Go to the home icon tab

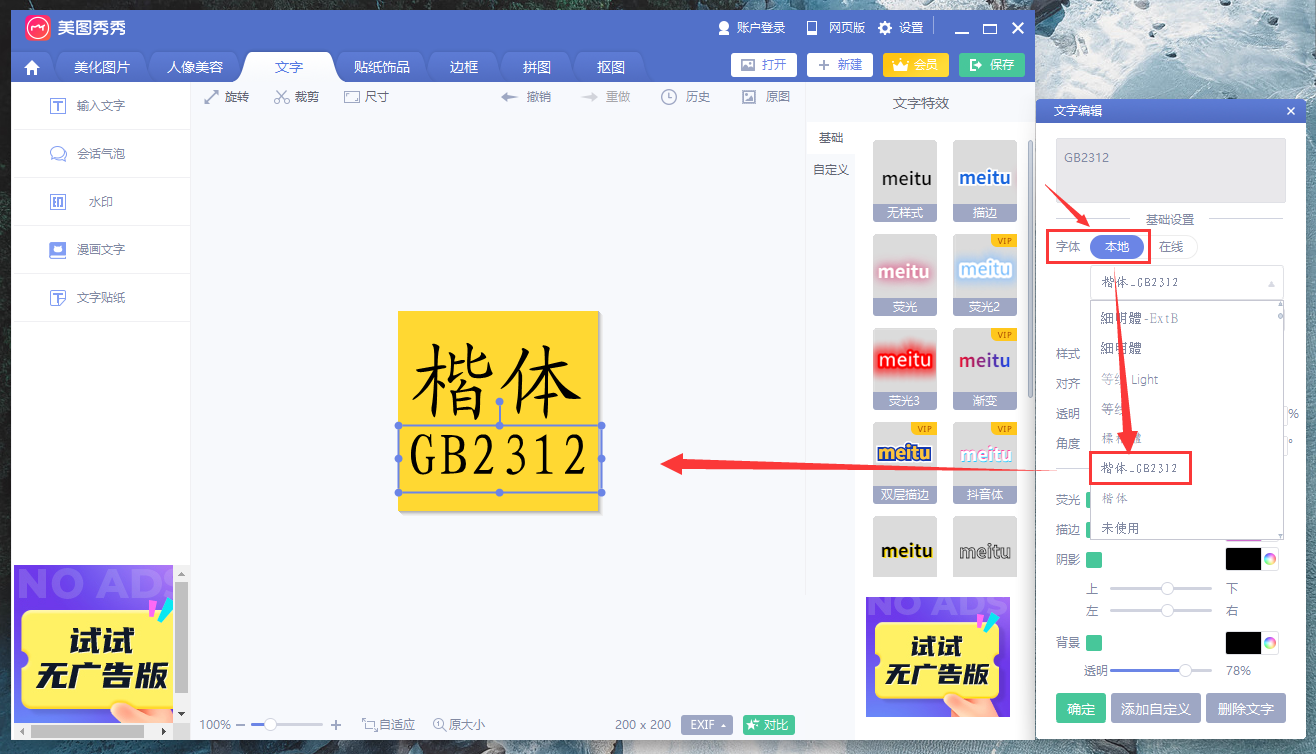(x=32, y=68)
